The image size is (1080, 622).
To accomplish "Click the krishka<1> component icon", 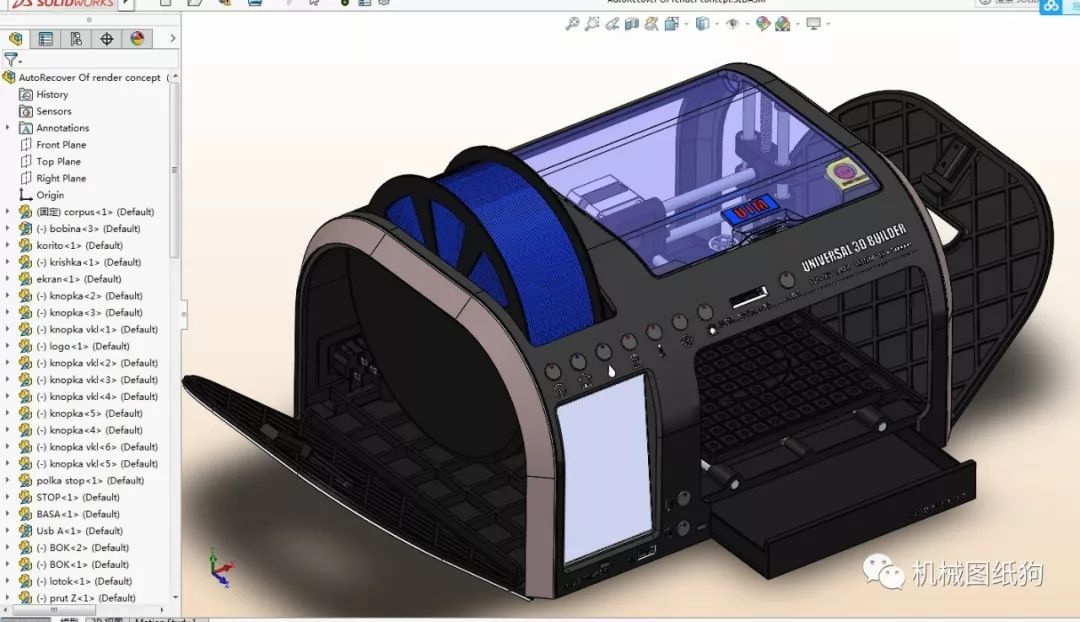I will (x=26, y=262).
